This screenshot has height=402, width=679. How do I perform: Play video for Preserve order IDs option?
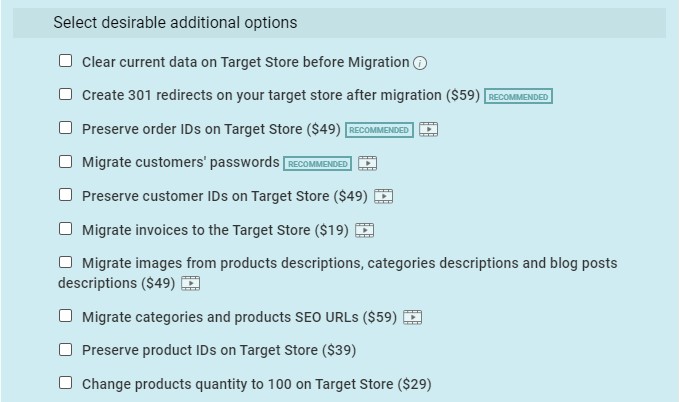(x=428, y=130)
